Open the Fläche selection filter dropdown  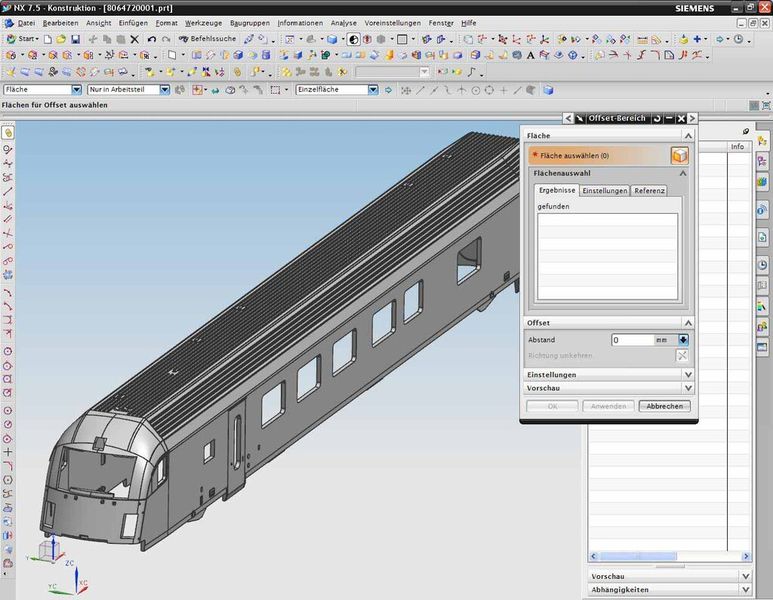[x=77, y=90]
